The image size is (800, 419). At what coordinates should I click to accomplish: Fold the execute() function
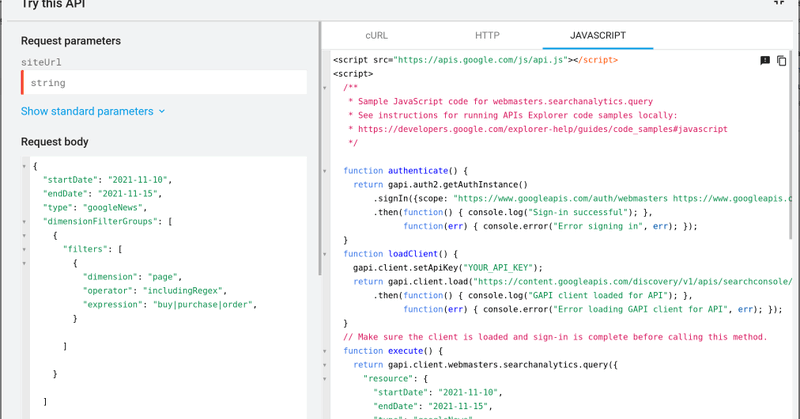click(324, 351)
